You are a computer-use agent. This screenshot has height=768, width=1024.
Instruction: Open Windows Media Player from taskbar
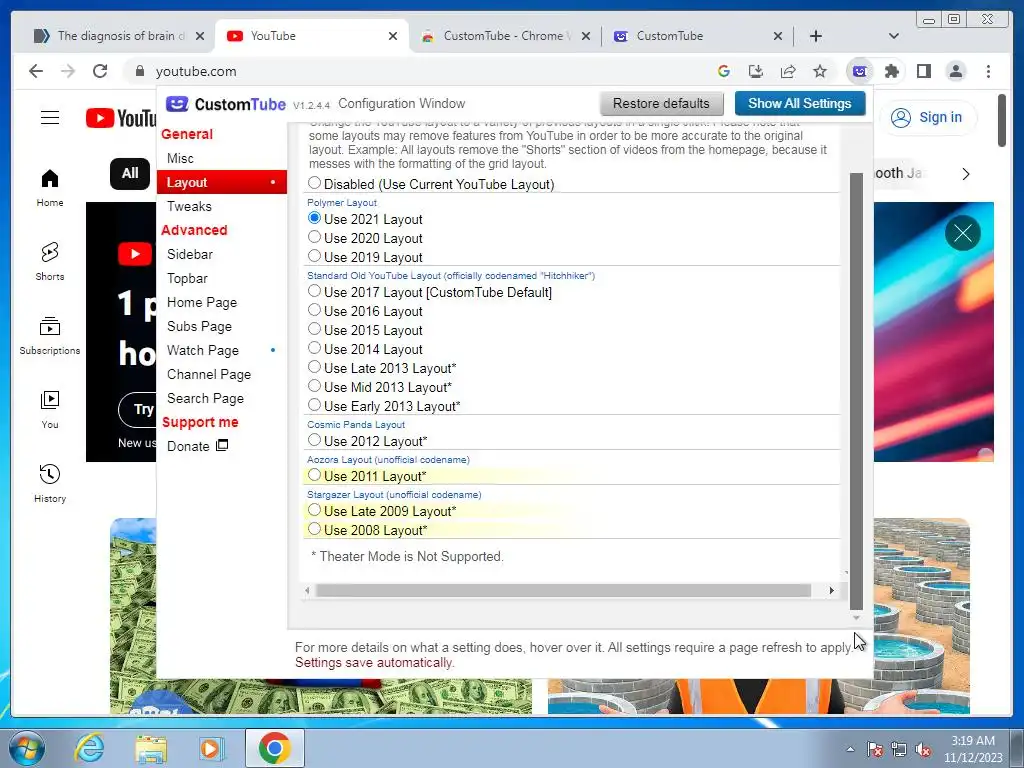tap(211, 748)
